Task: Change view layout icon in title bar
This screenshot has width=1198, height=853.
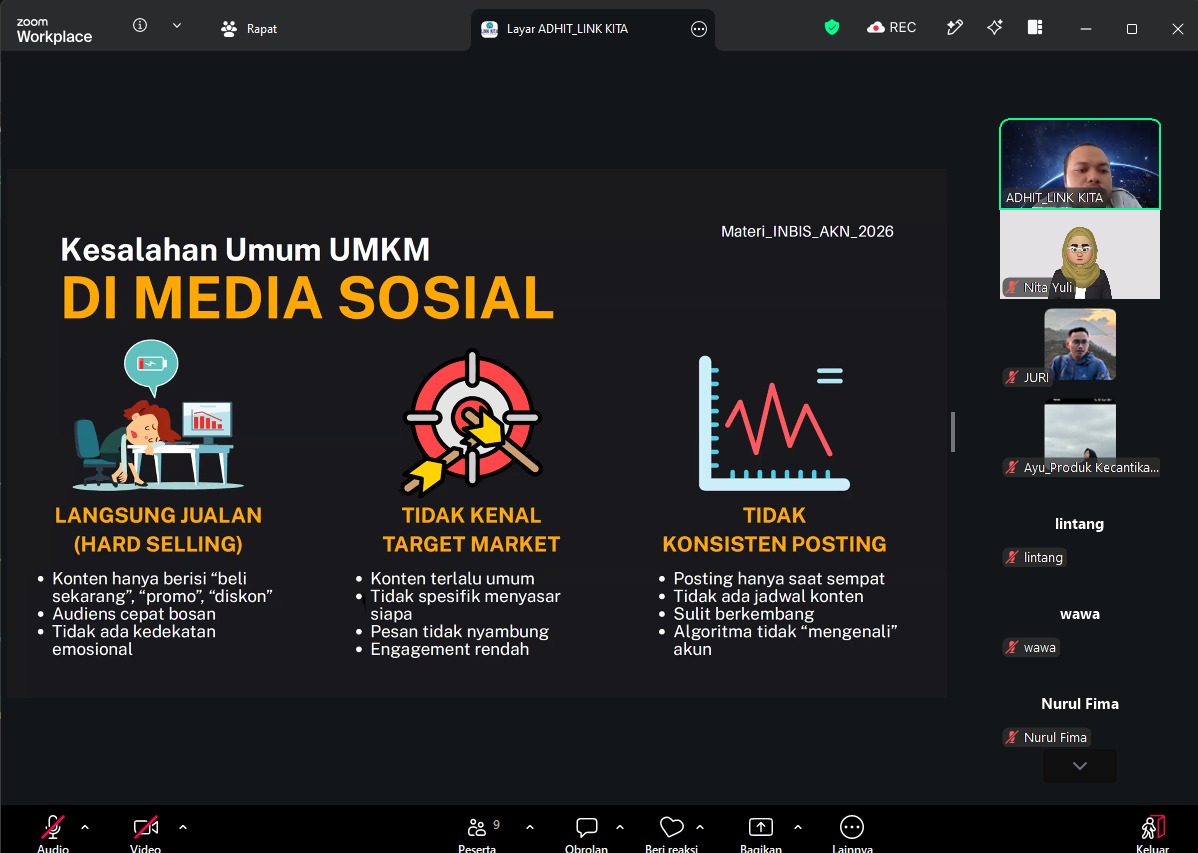Action: point(1035,28)
